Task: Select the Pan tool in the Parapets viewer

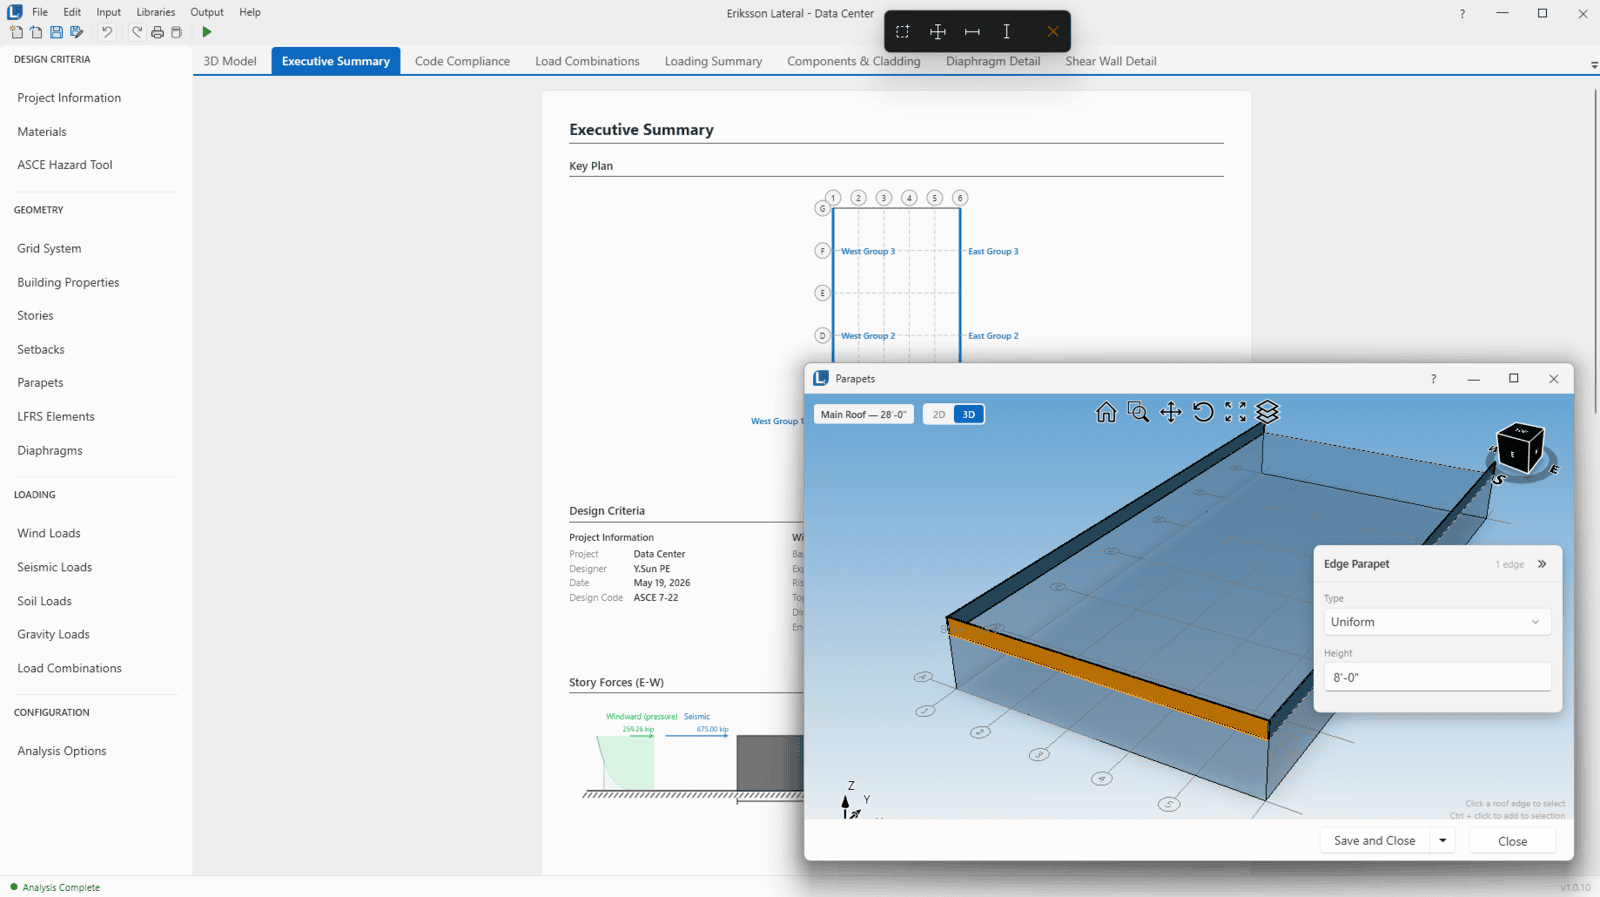Action: tap(1171, 412)
